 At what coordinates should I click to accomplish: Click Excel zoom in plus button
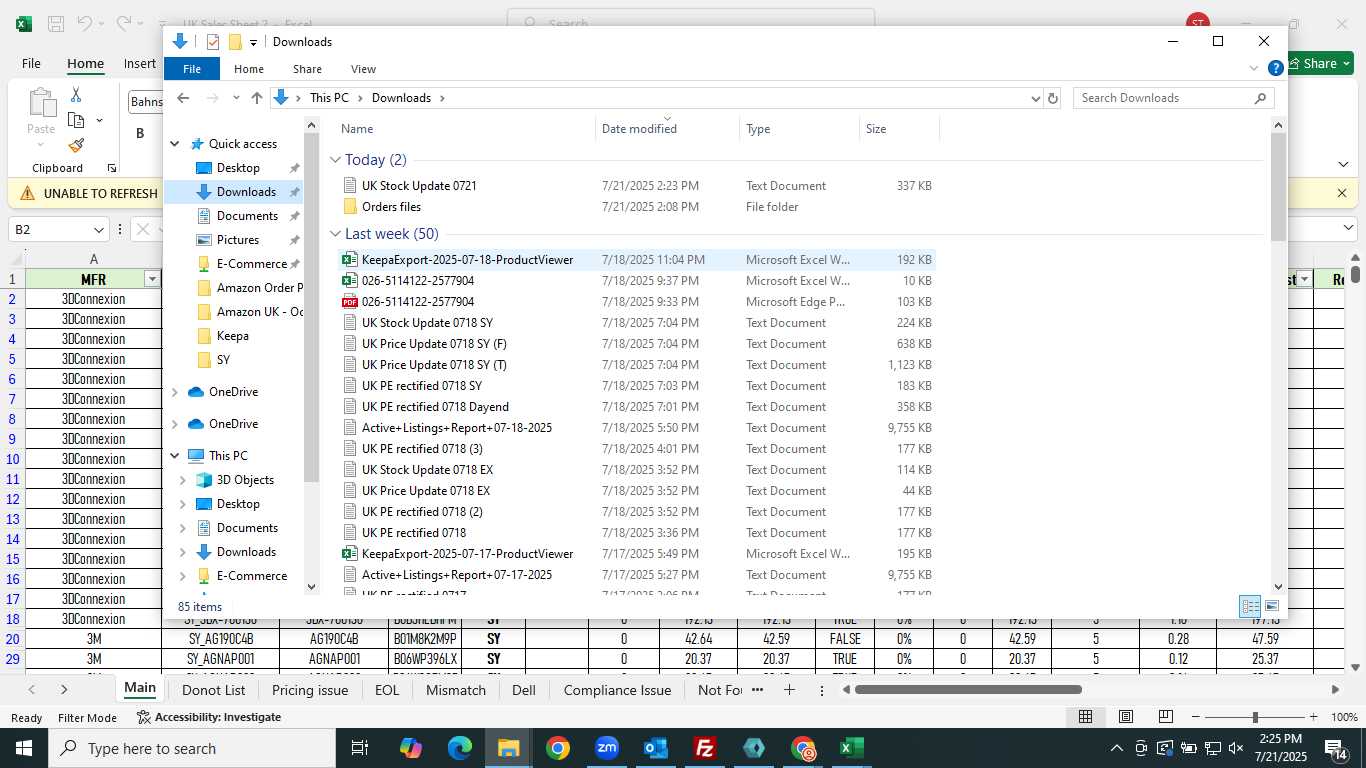pos(1313,717)
